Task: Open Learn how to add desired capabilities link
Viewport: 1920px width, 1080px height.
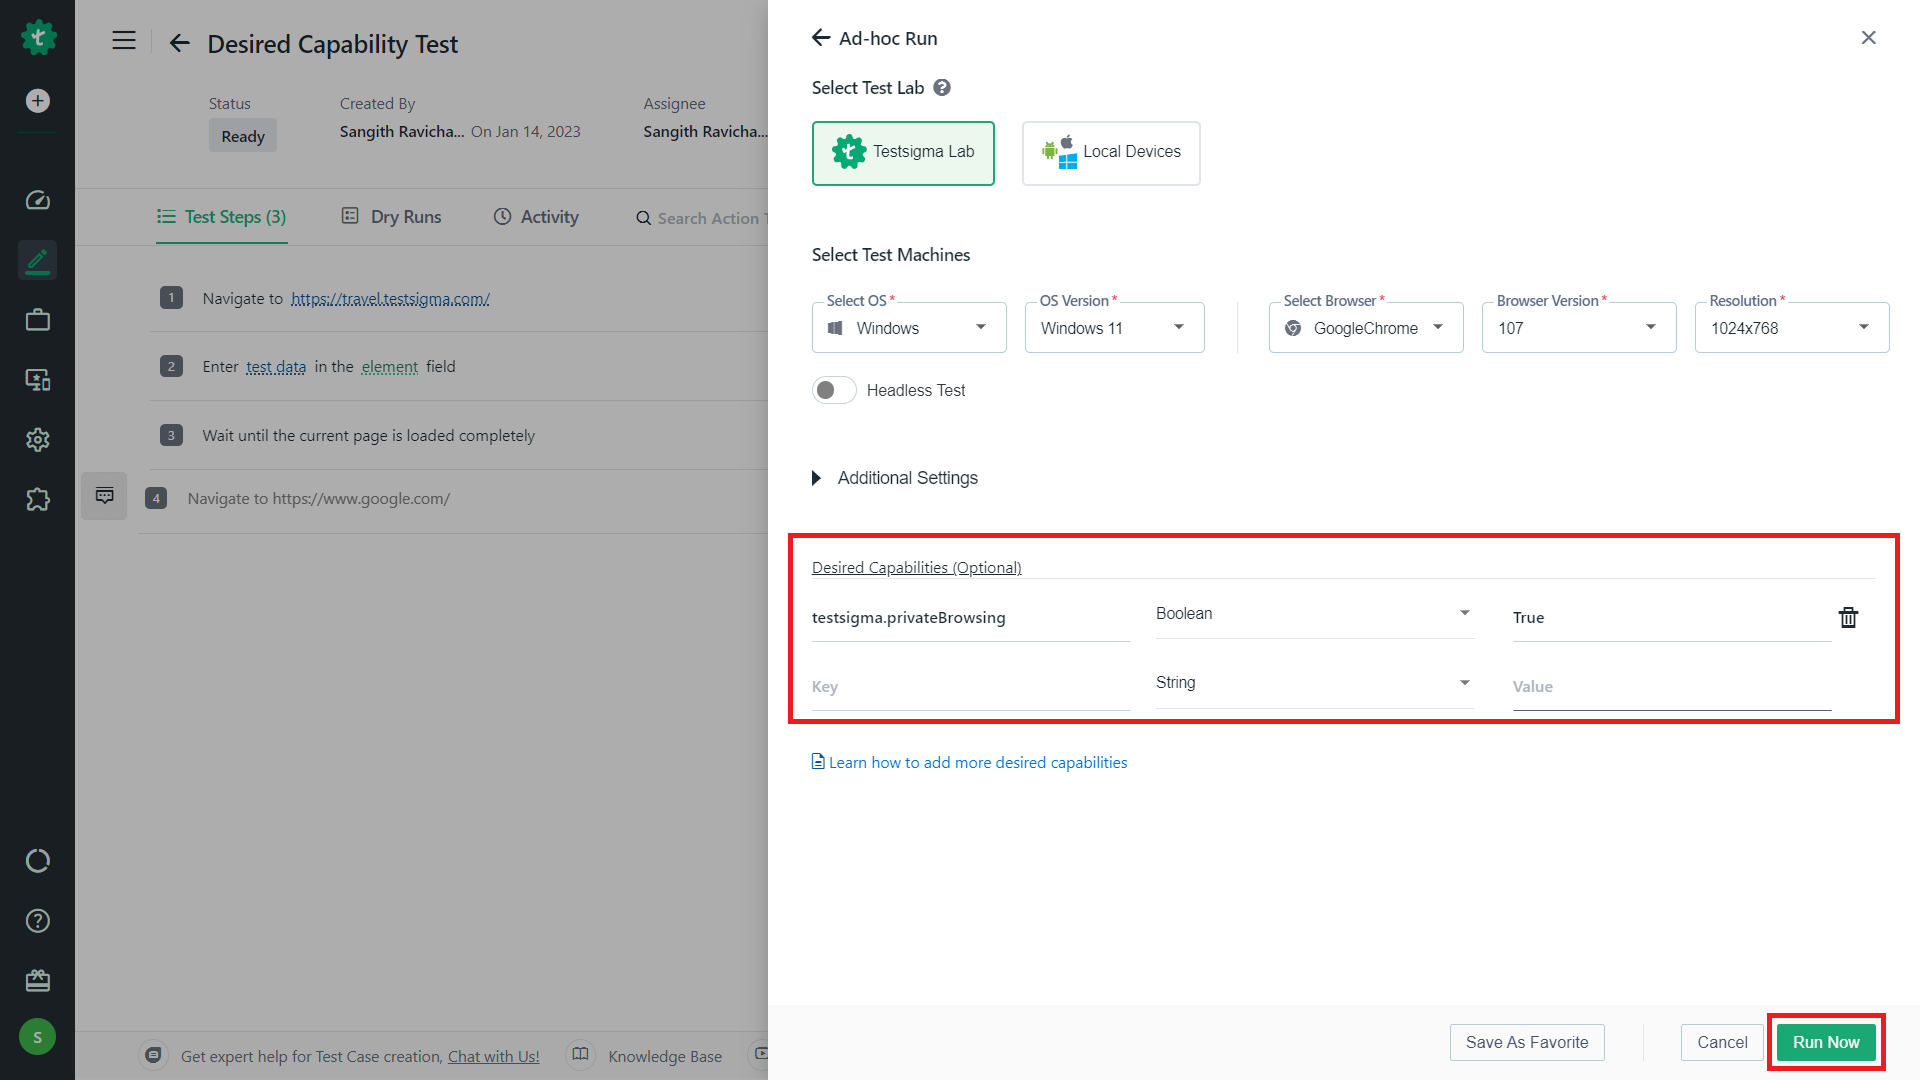Action: coord(969,762)
